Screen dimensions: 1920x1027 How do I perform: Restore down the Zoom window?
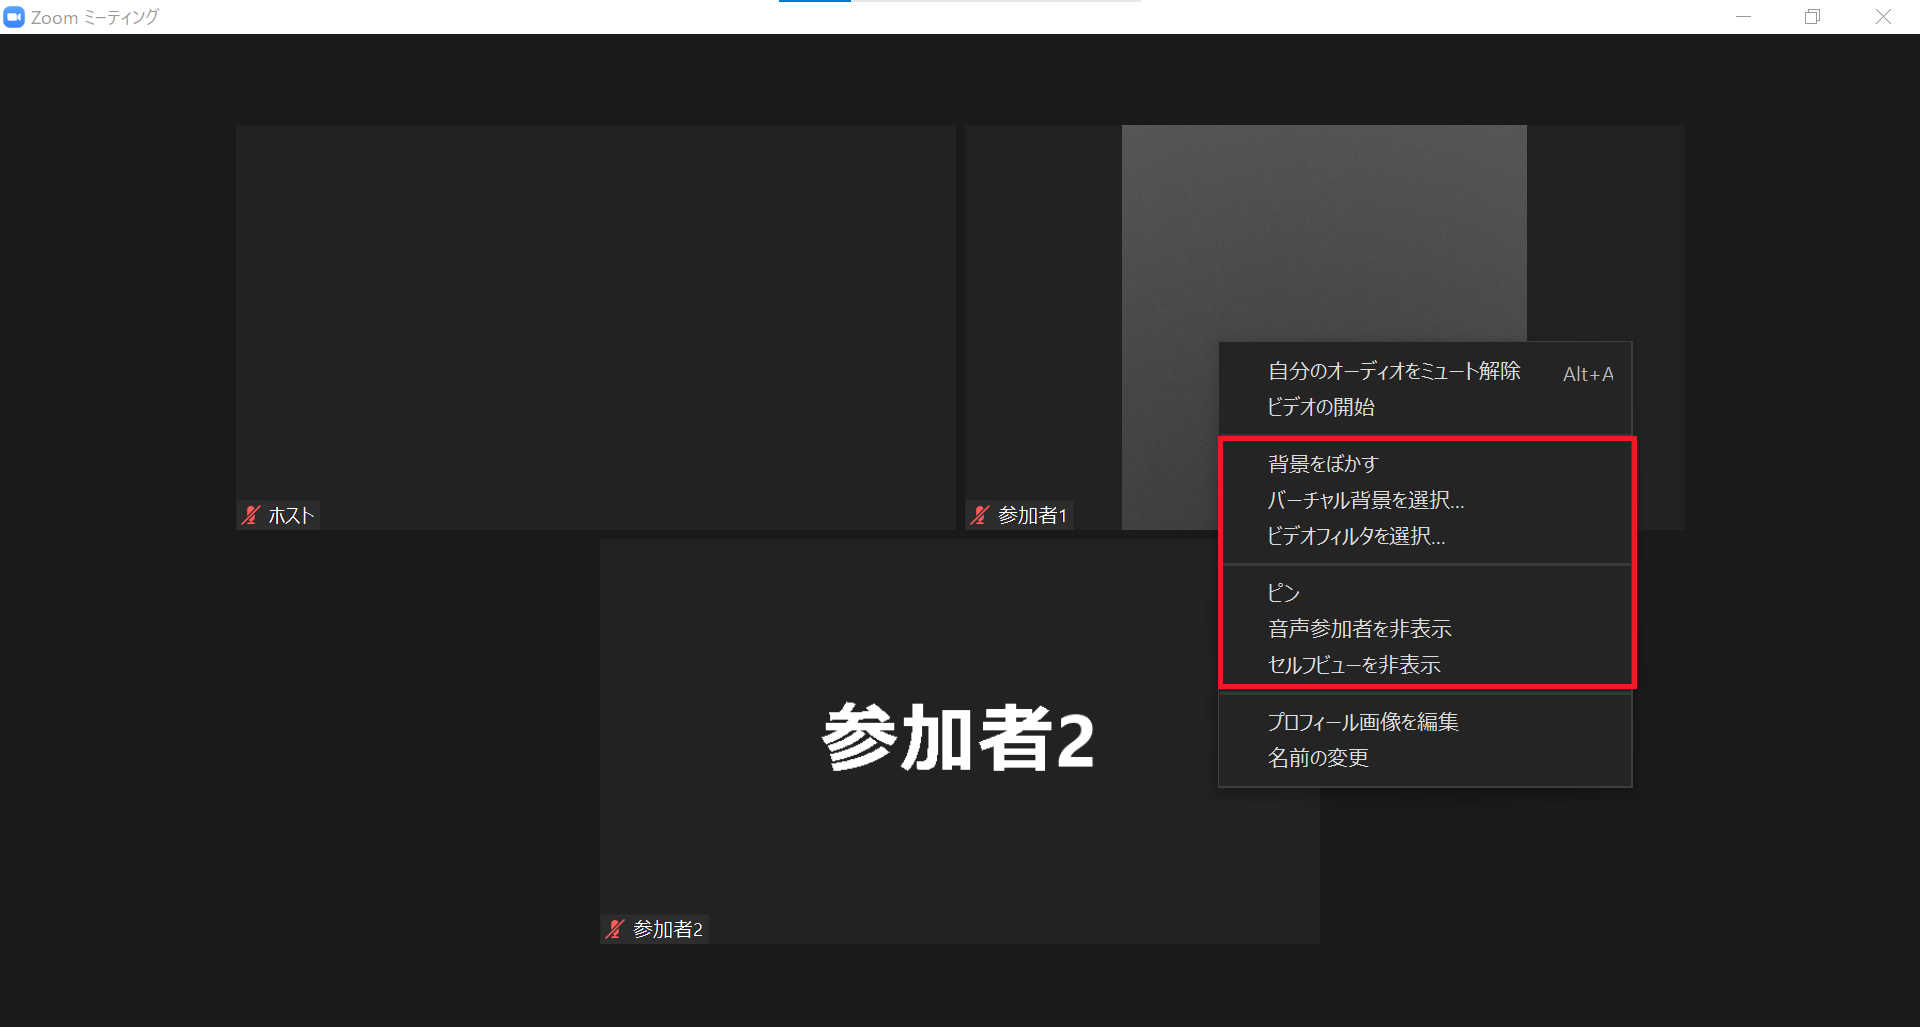1812,17
